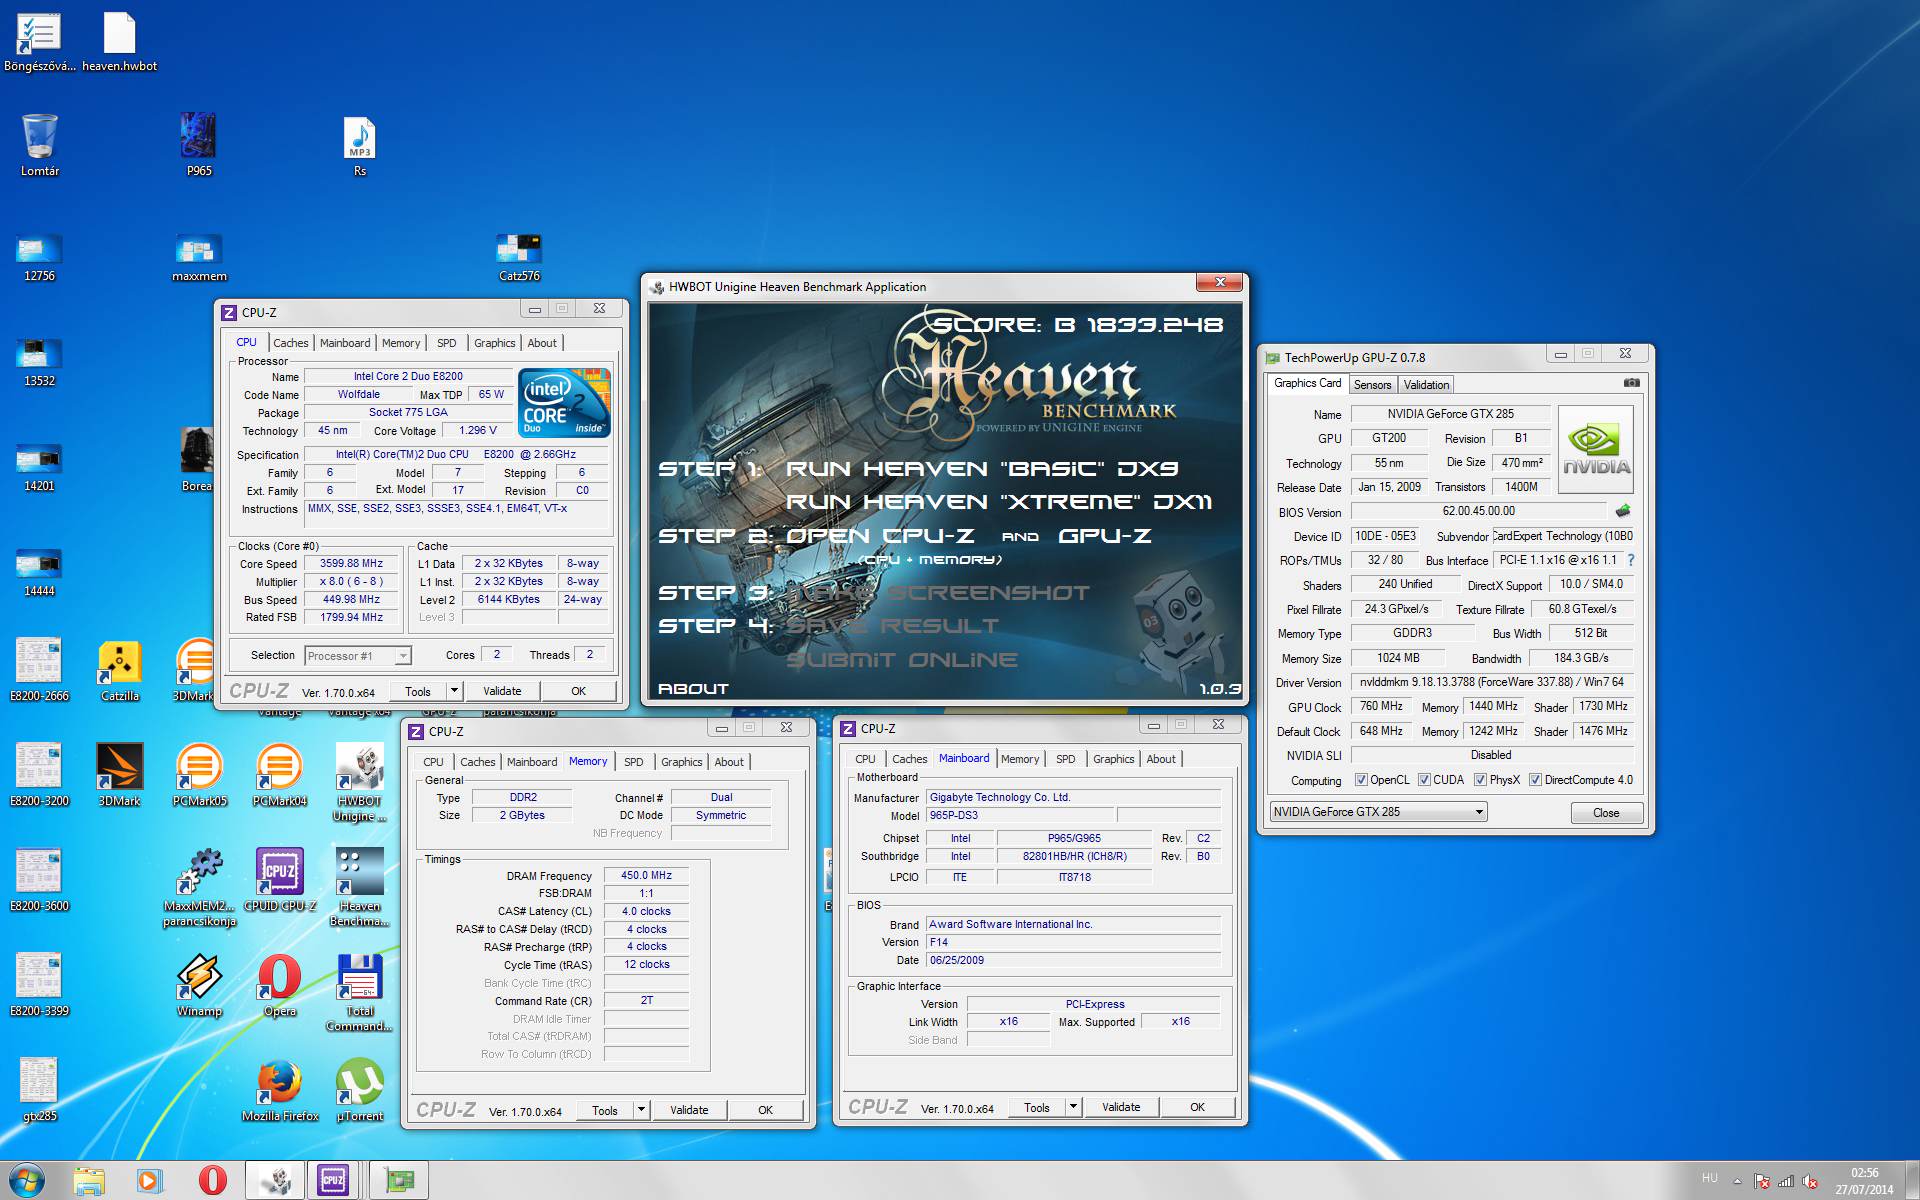Click Validate in CPU-Z CPU window
1920x1200 pixels.
pyautogui.click(x=502, y=691)
